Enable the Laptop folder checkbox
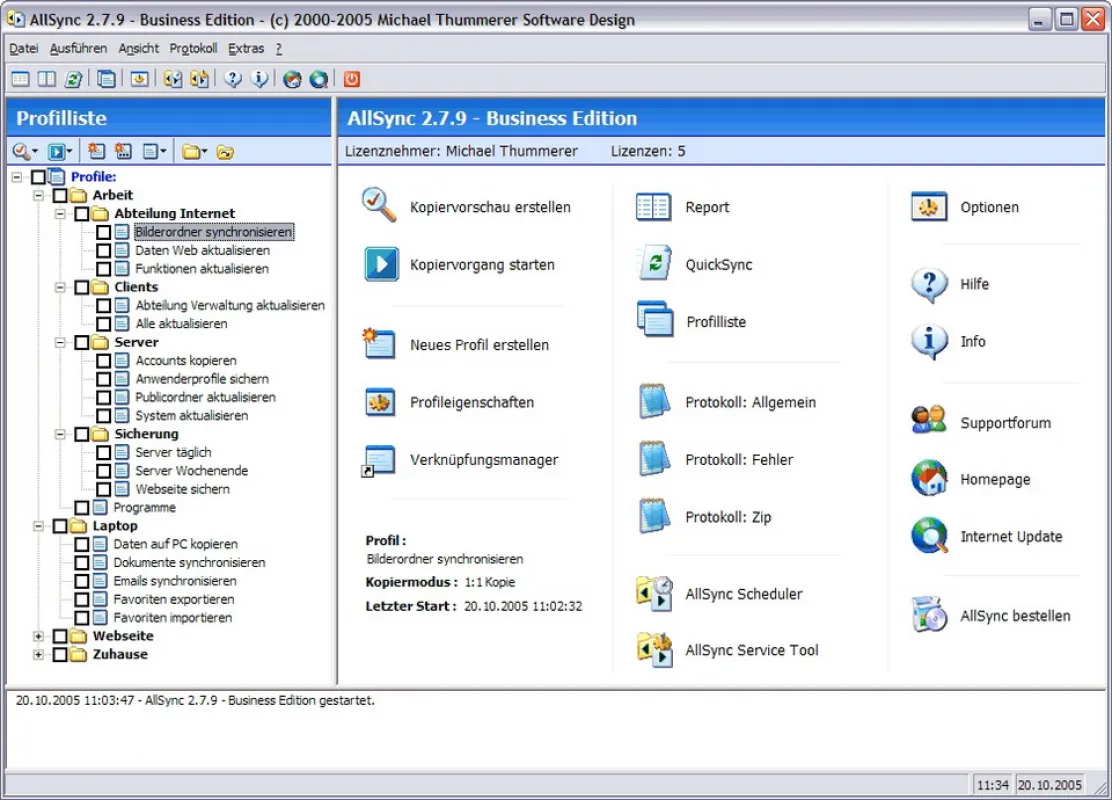This screenshot has width=1112, height=800. tap(60, 526)
